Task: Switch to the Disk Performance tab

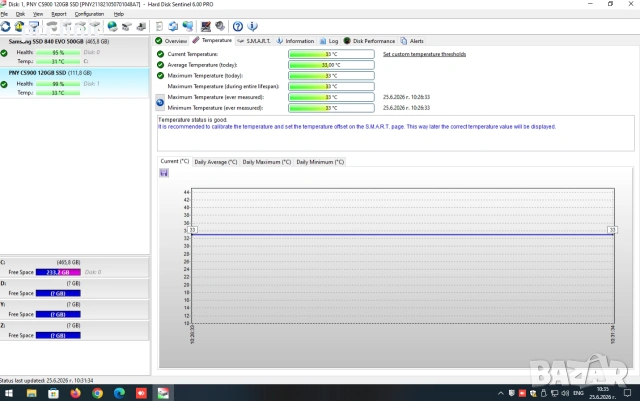Action: (369, 41)
